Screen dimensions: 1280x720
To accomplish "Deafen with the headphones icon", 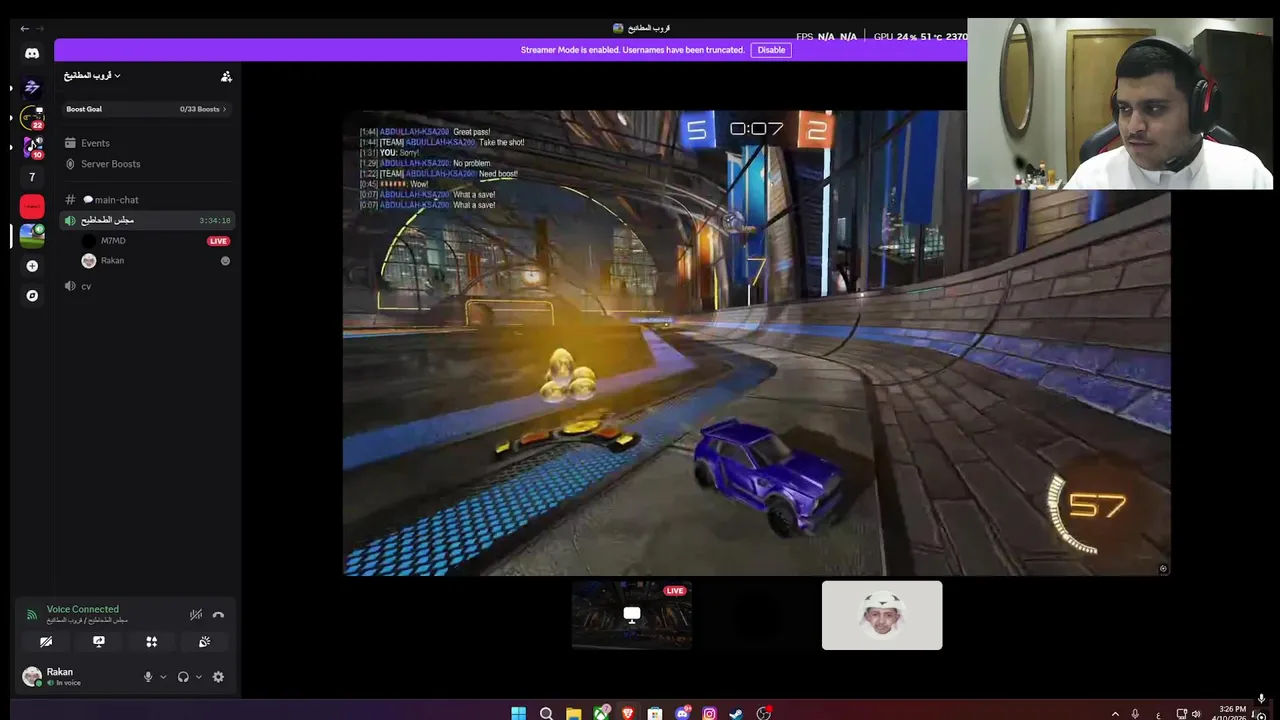I will pyautogui.click(x=183, y=677).
